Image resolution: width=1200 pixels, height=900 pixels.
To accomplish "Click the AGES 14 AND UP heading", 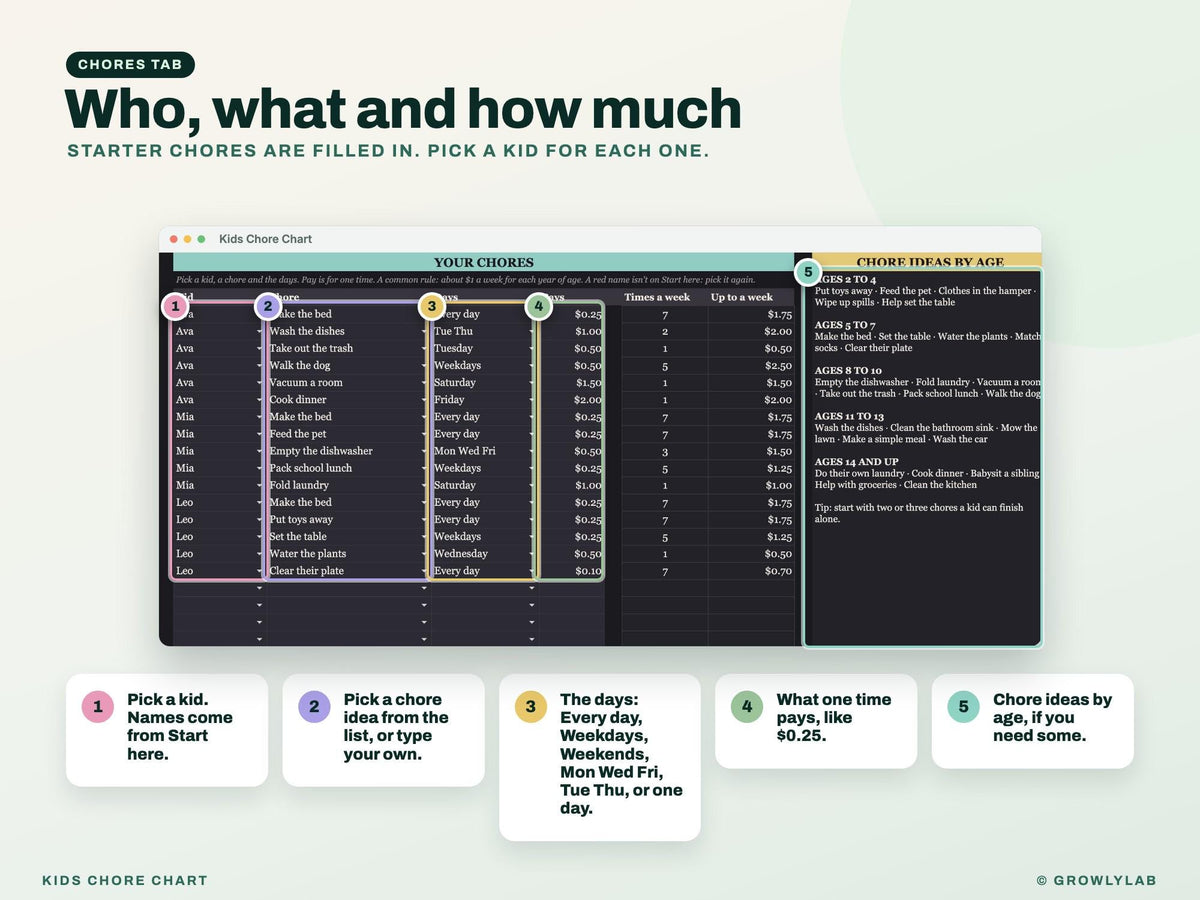I will point(856,462).
